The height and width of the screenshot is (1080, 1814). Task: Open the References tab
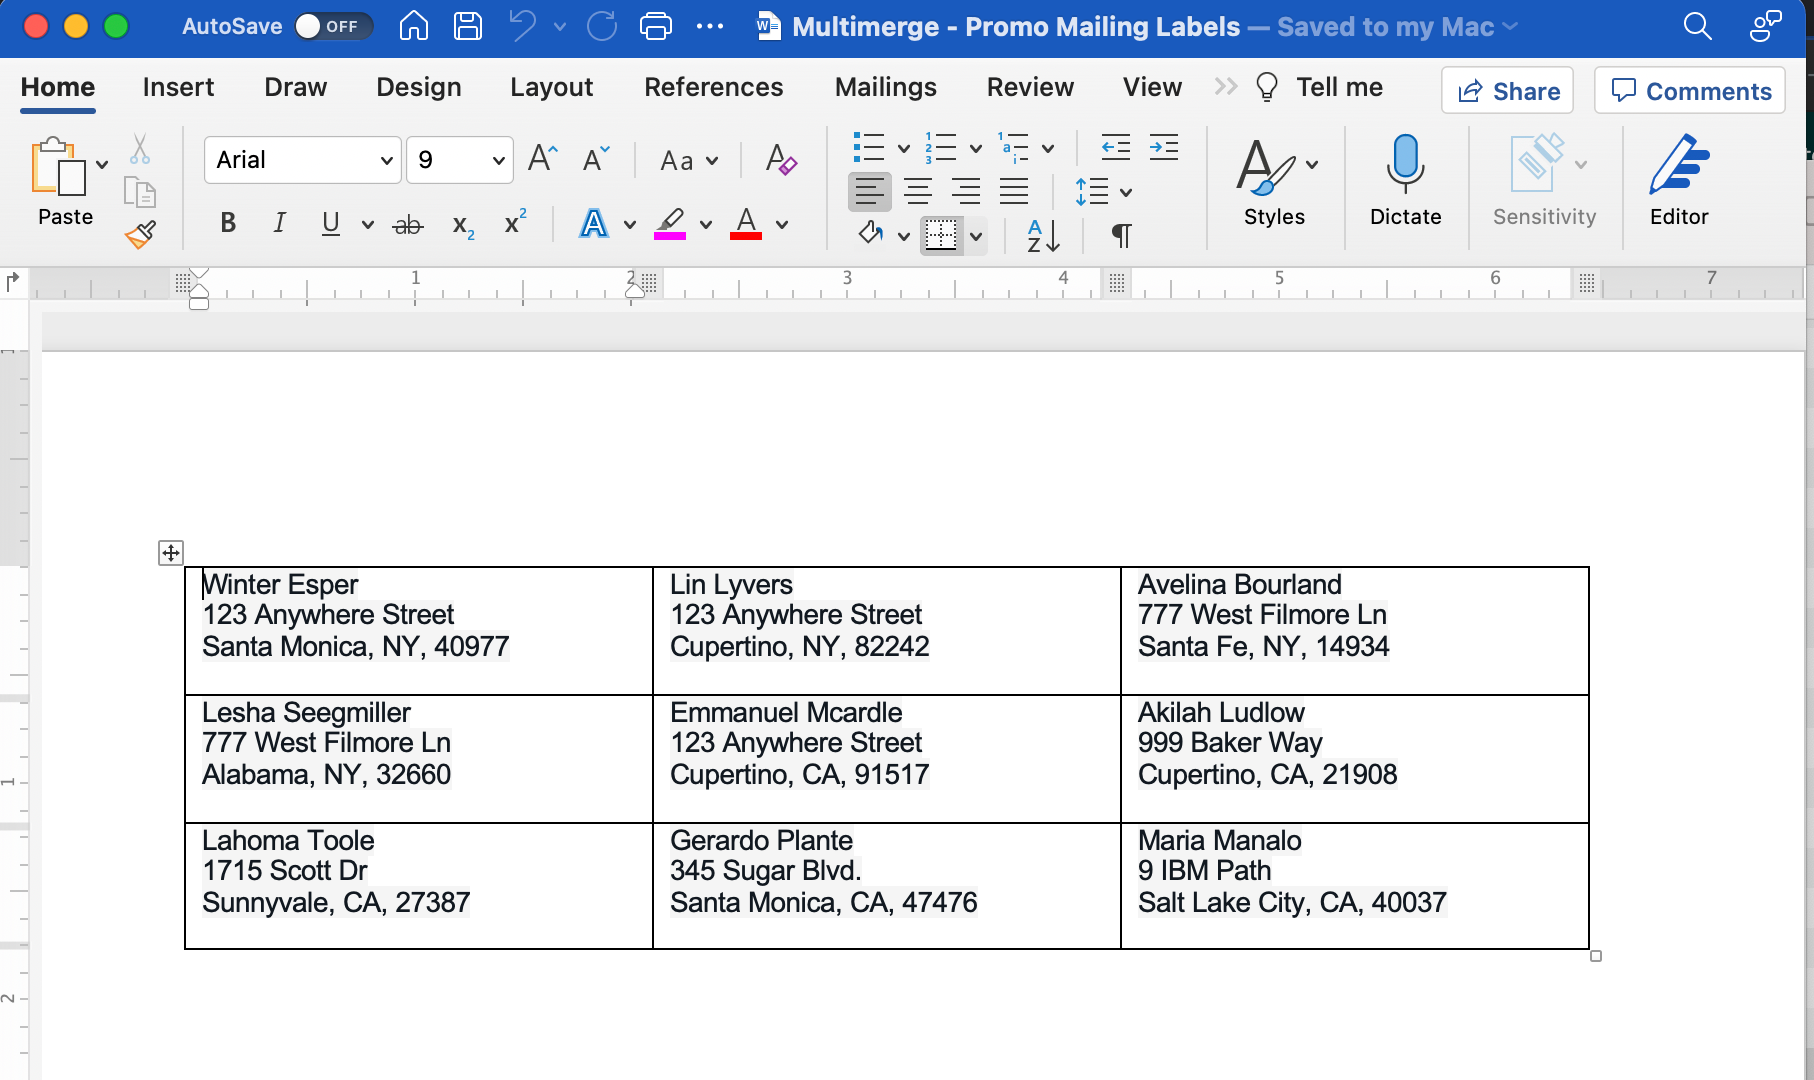pos(713,88)
